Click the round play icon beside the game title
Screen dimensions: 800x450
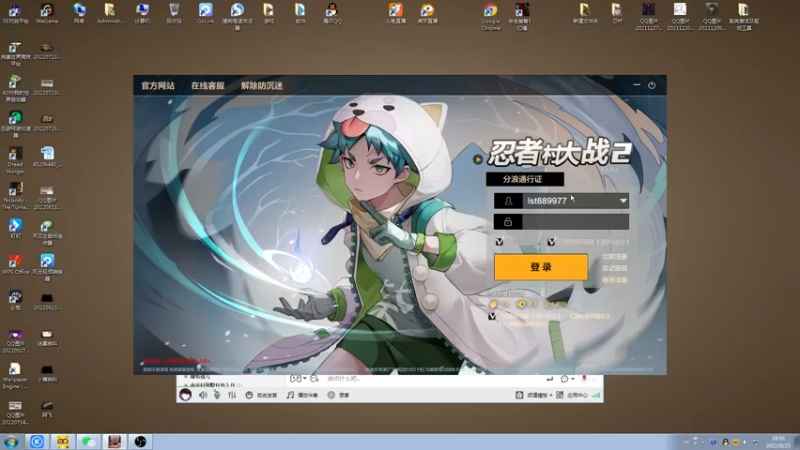[478, 160]
